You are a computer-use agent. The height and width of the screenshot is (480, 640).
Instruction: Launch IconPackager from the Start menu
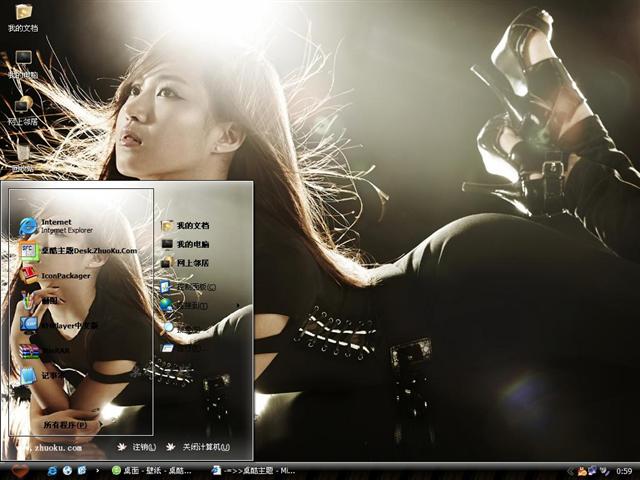point(60,275)
